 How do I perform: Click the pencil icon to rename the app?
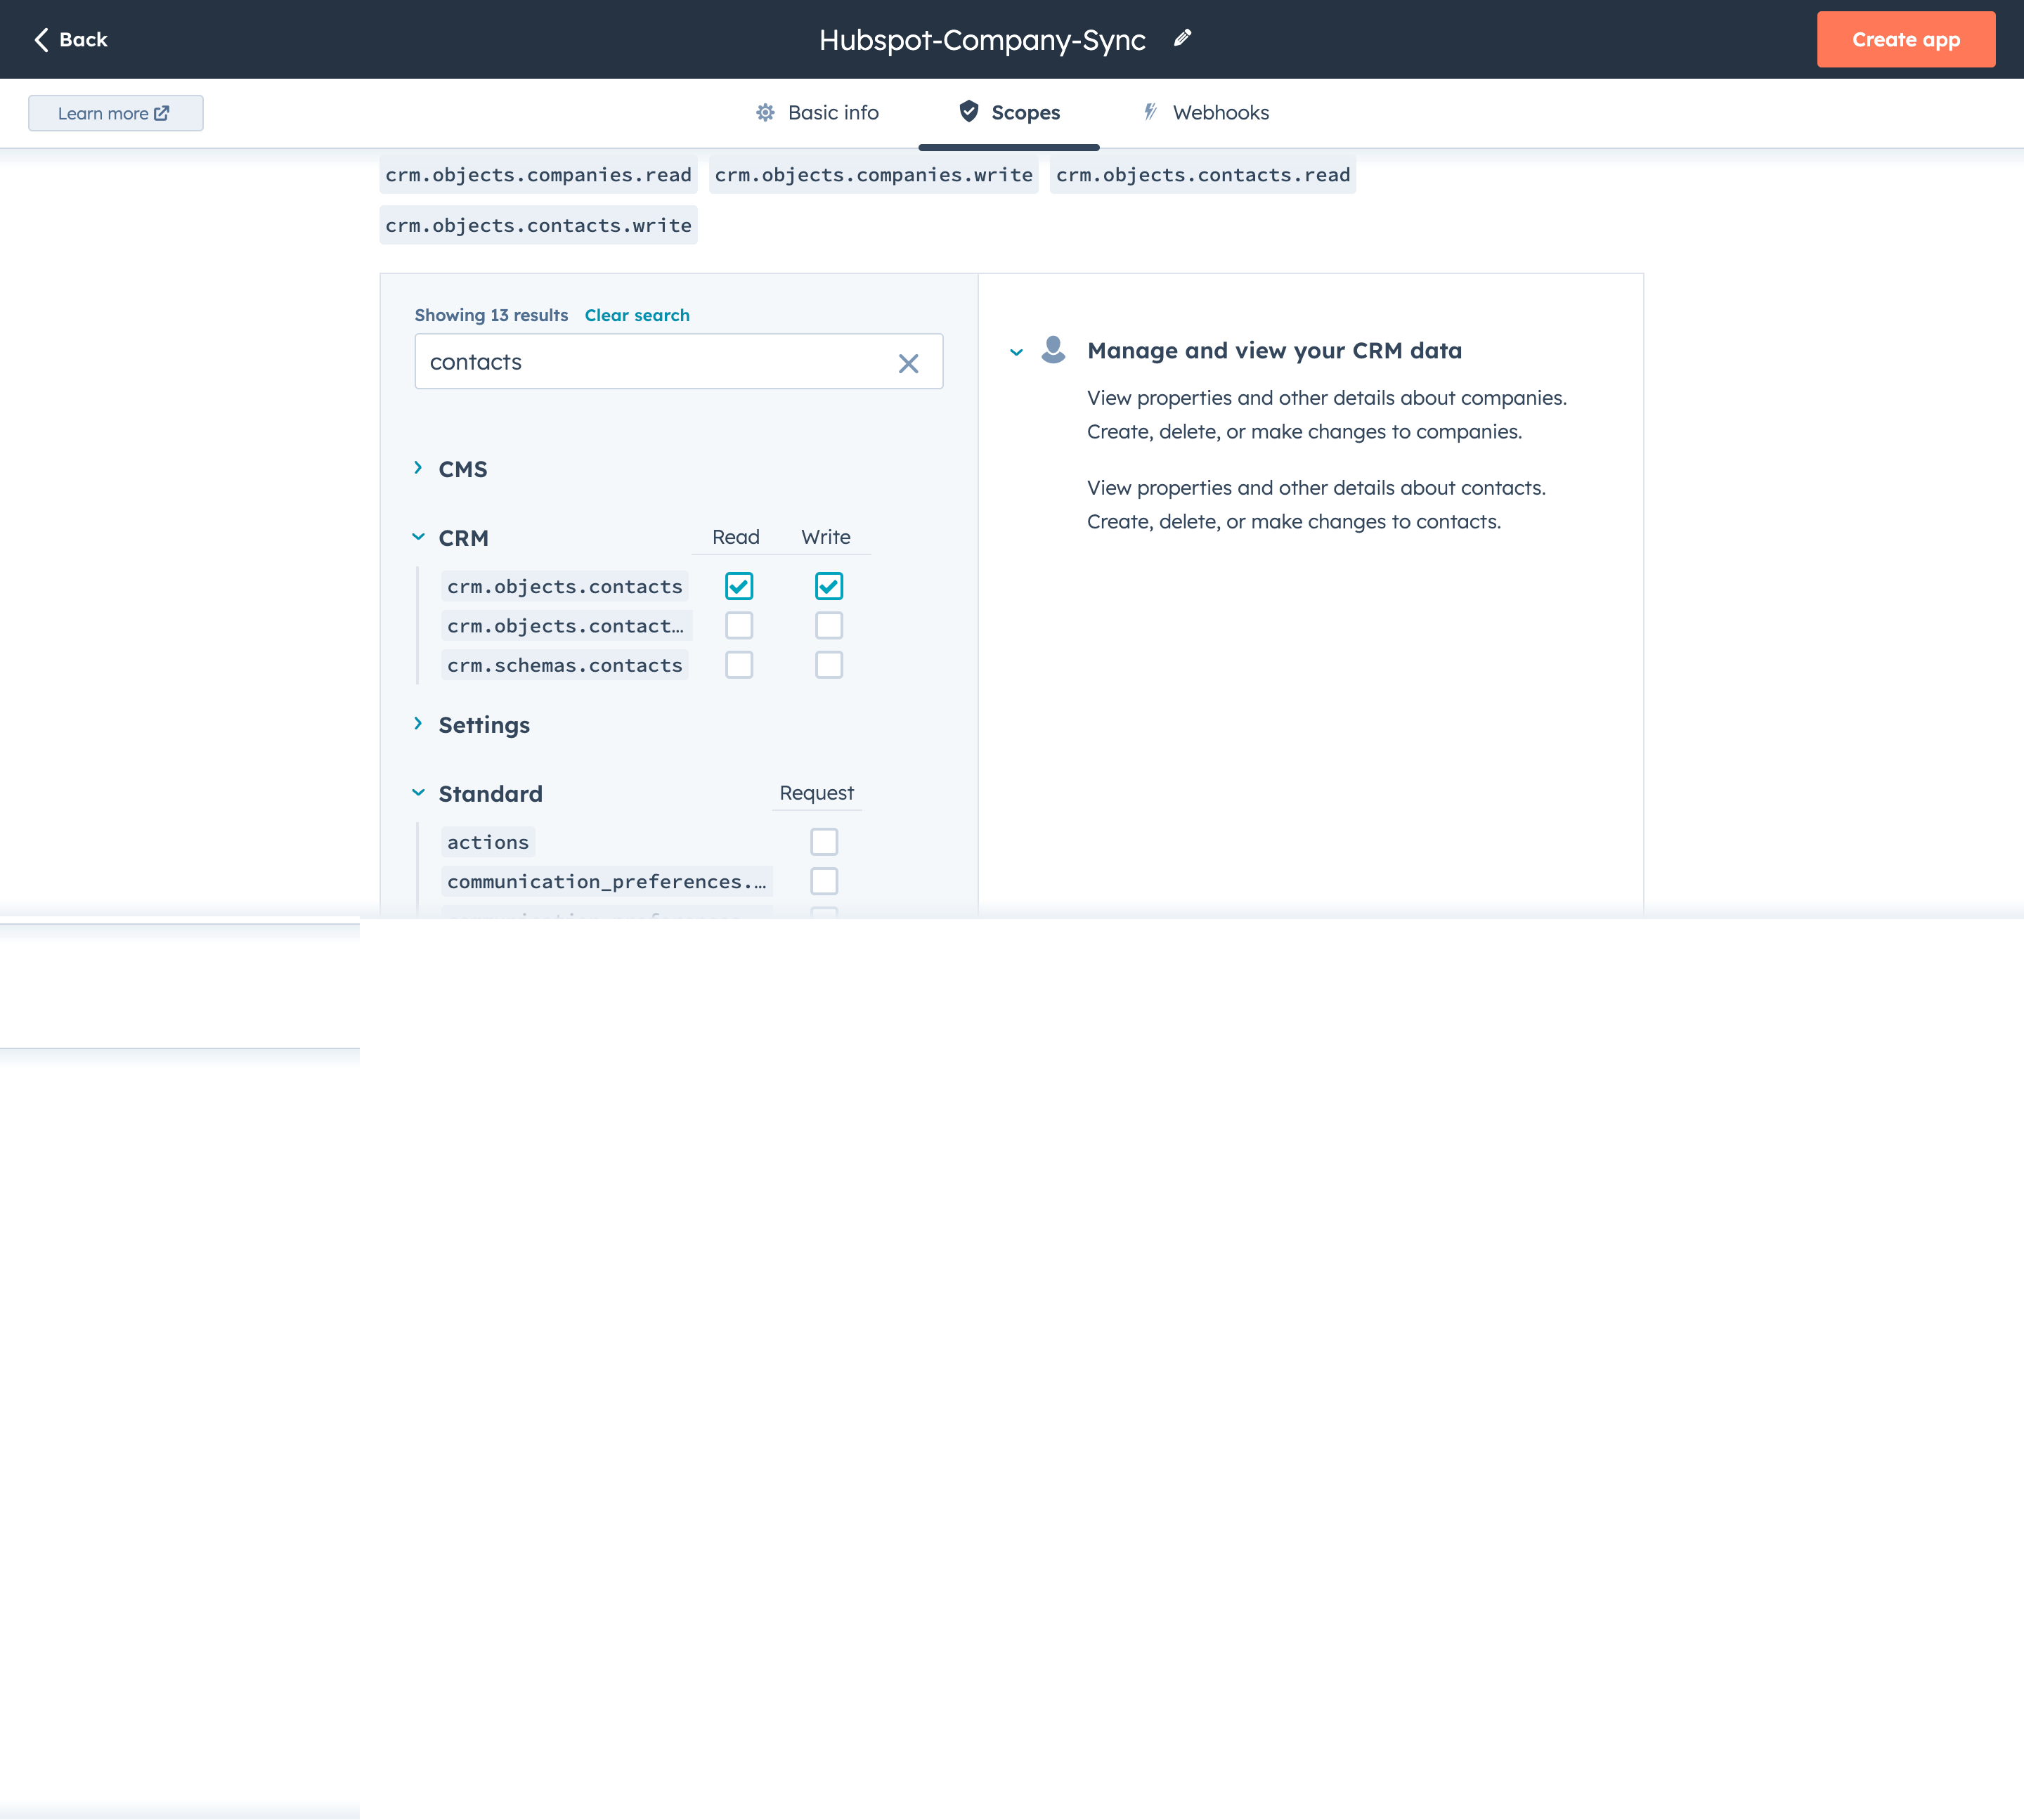[x=1182, y=38]
